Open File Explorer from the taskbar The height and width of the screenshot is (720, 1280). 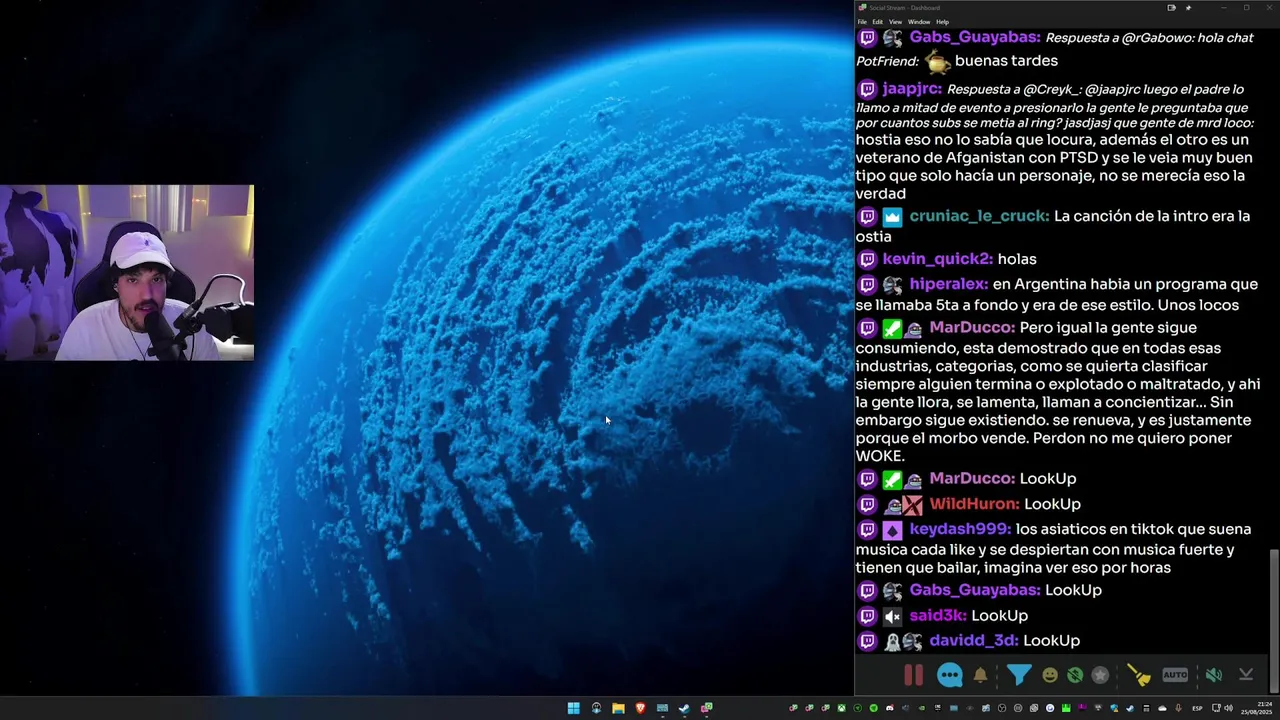tap(618, 708)
